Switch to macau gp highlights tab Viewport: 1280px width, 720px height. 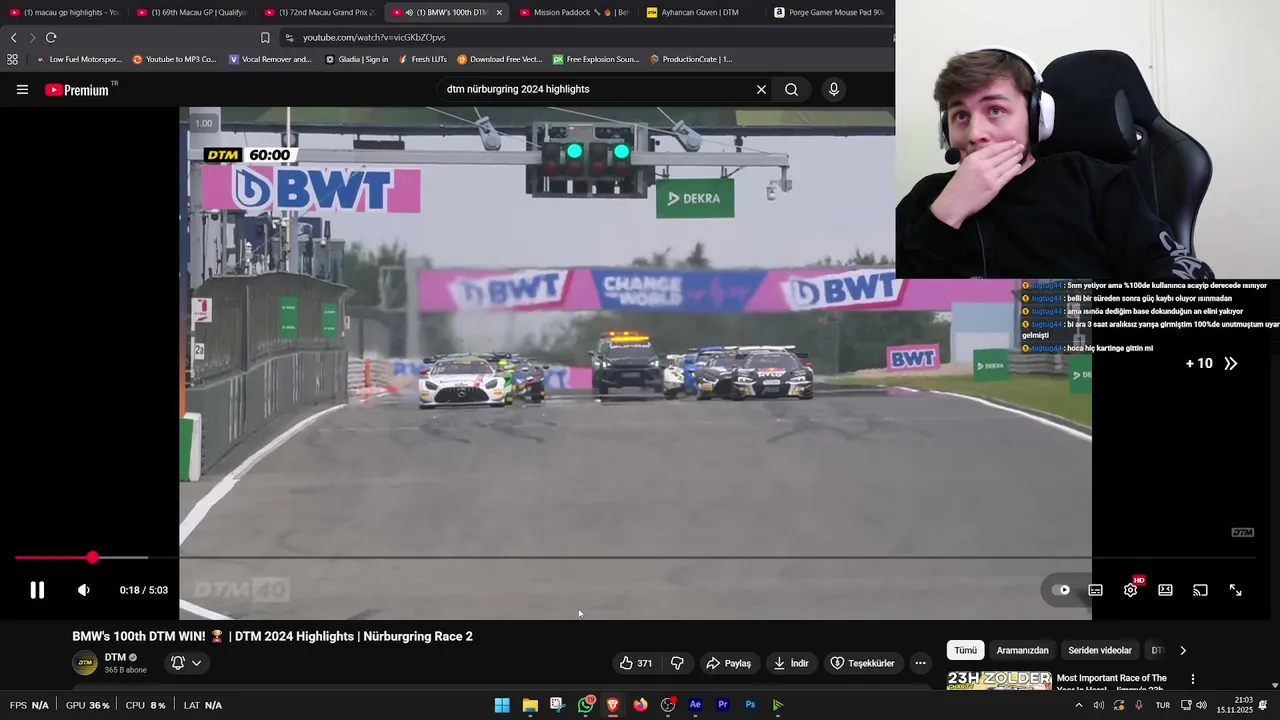tap(64, 12)
